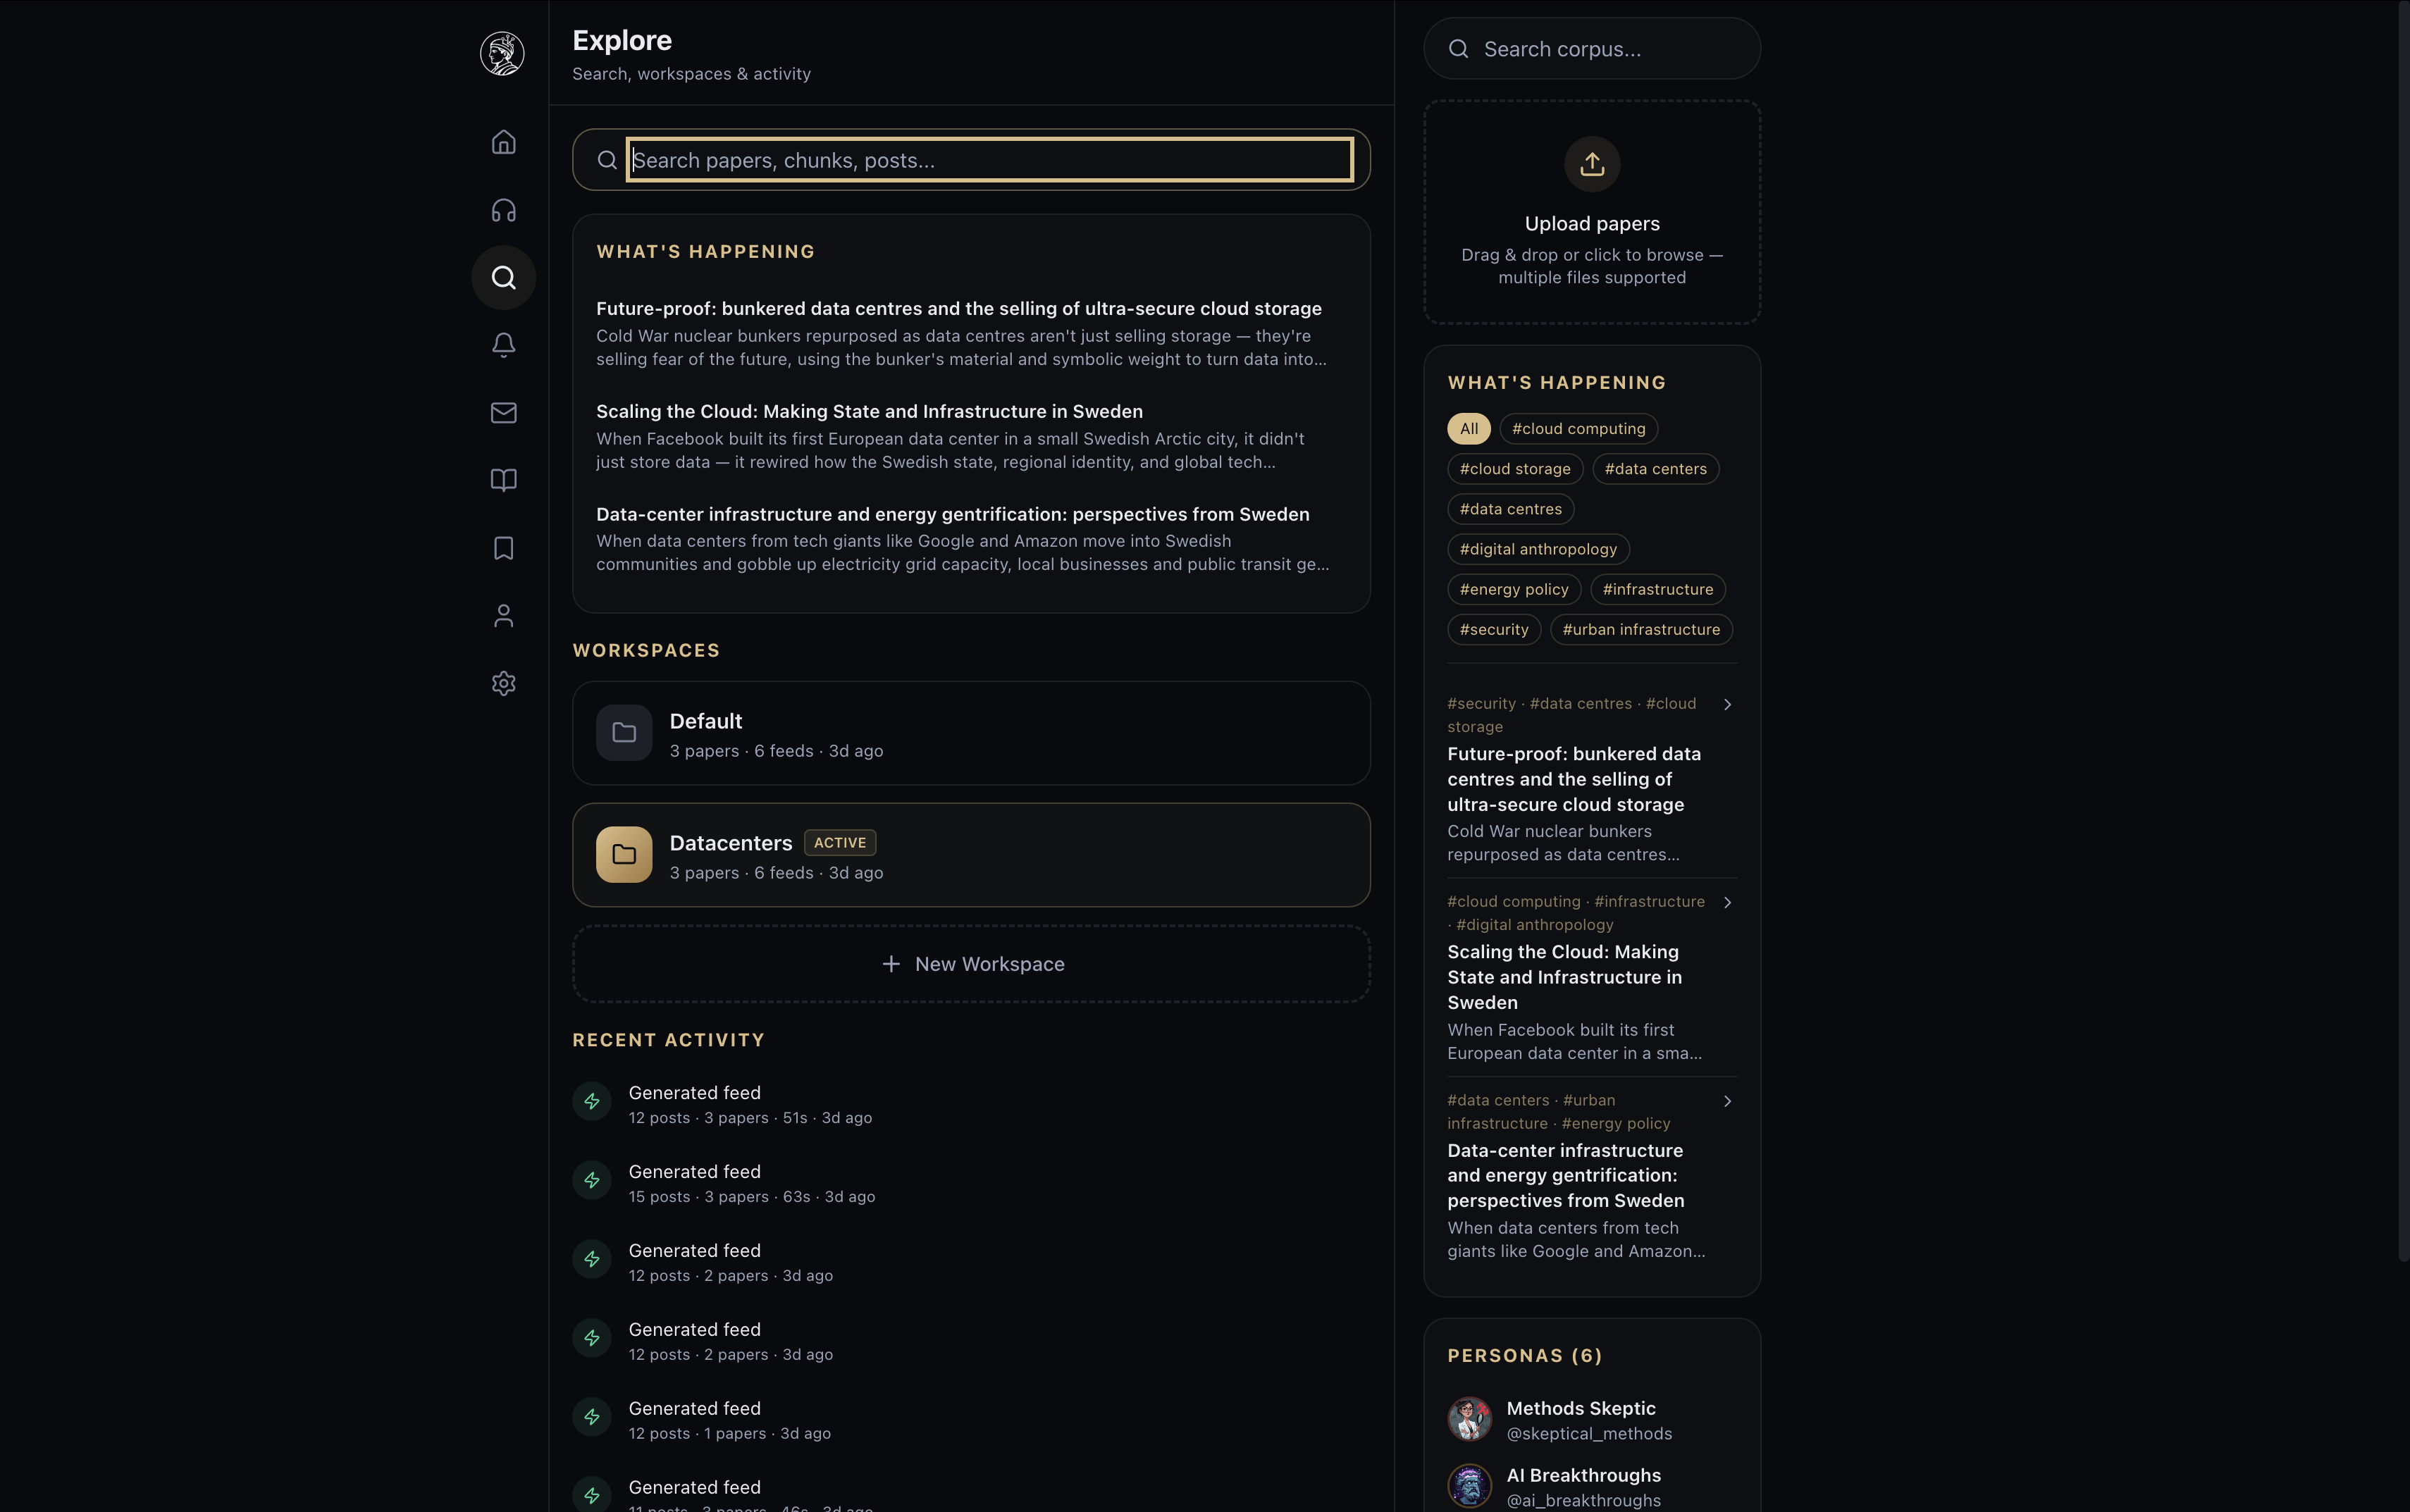View saved bookmarks from the sidebar
Image resolution: width=2410 pixels, height=1512 pixels.
click(x=503, y=548)
